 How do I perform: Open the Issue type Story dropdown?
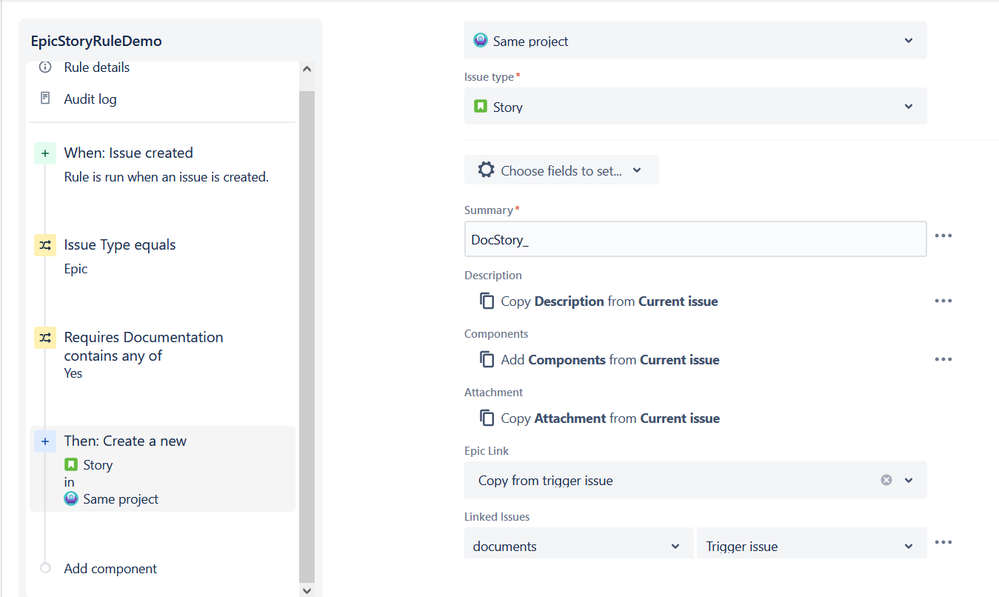[695, 106]
